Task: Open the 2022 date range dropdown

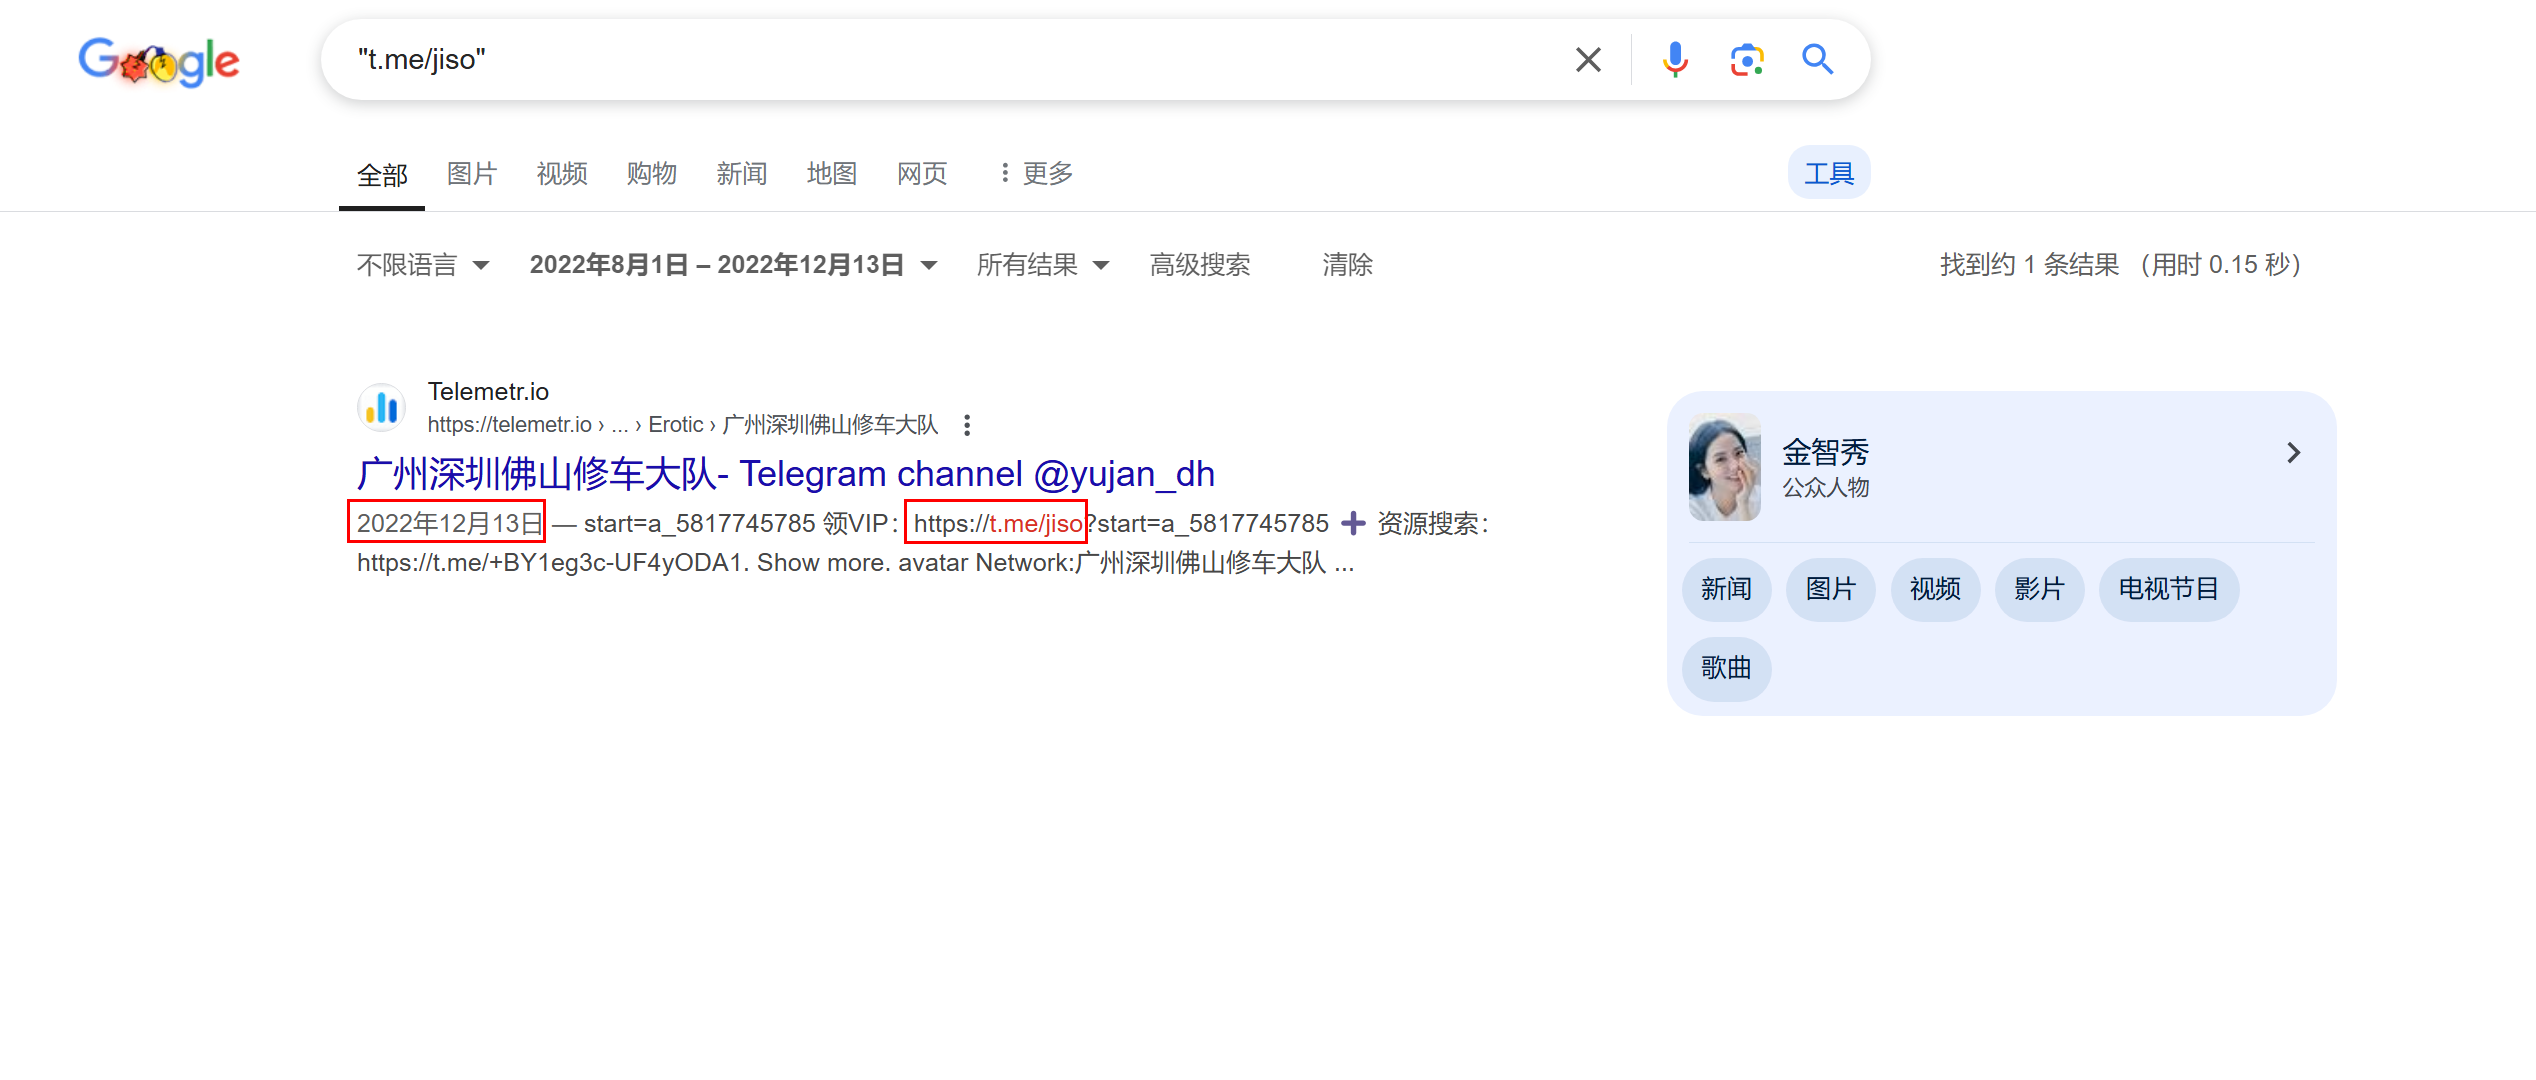Action: 733,265
